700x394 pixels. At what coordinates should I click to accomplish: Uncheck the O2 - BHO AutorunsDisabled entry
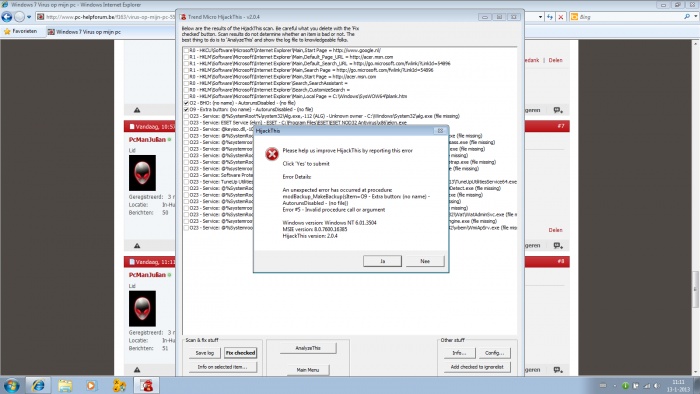186,103
